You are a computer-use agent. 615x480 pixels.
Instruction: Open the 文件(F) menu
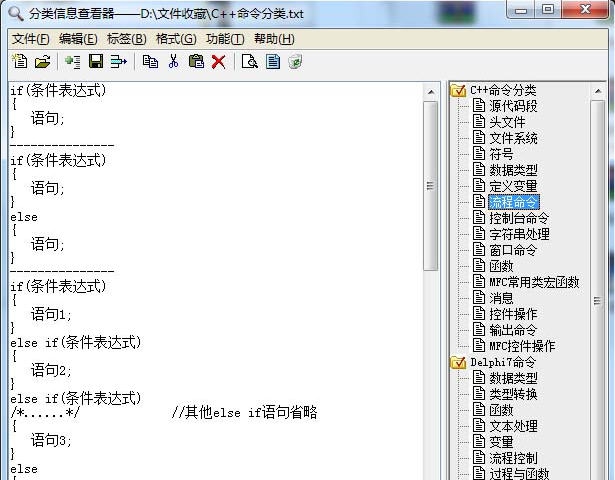(x=31, y=39)
